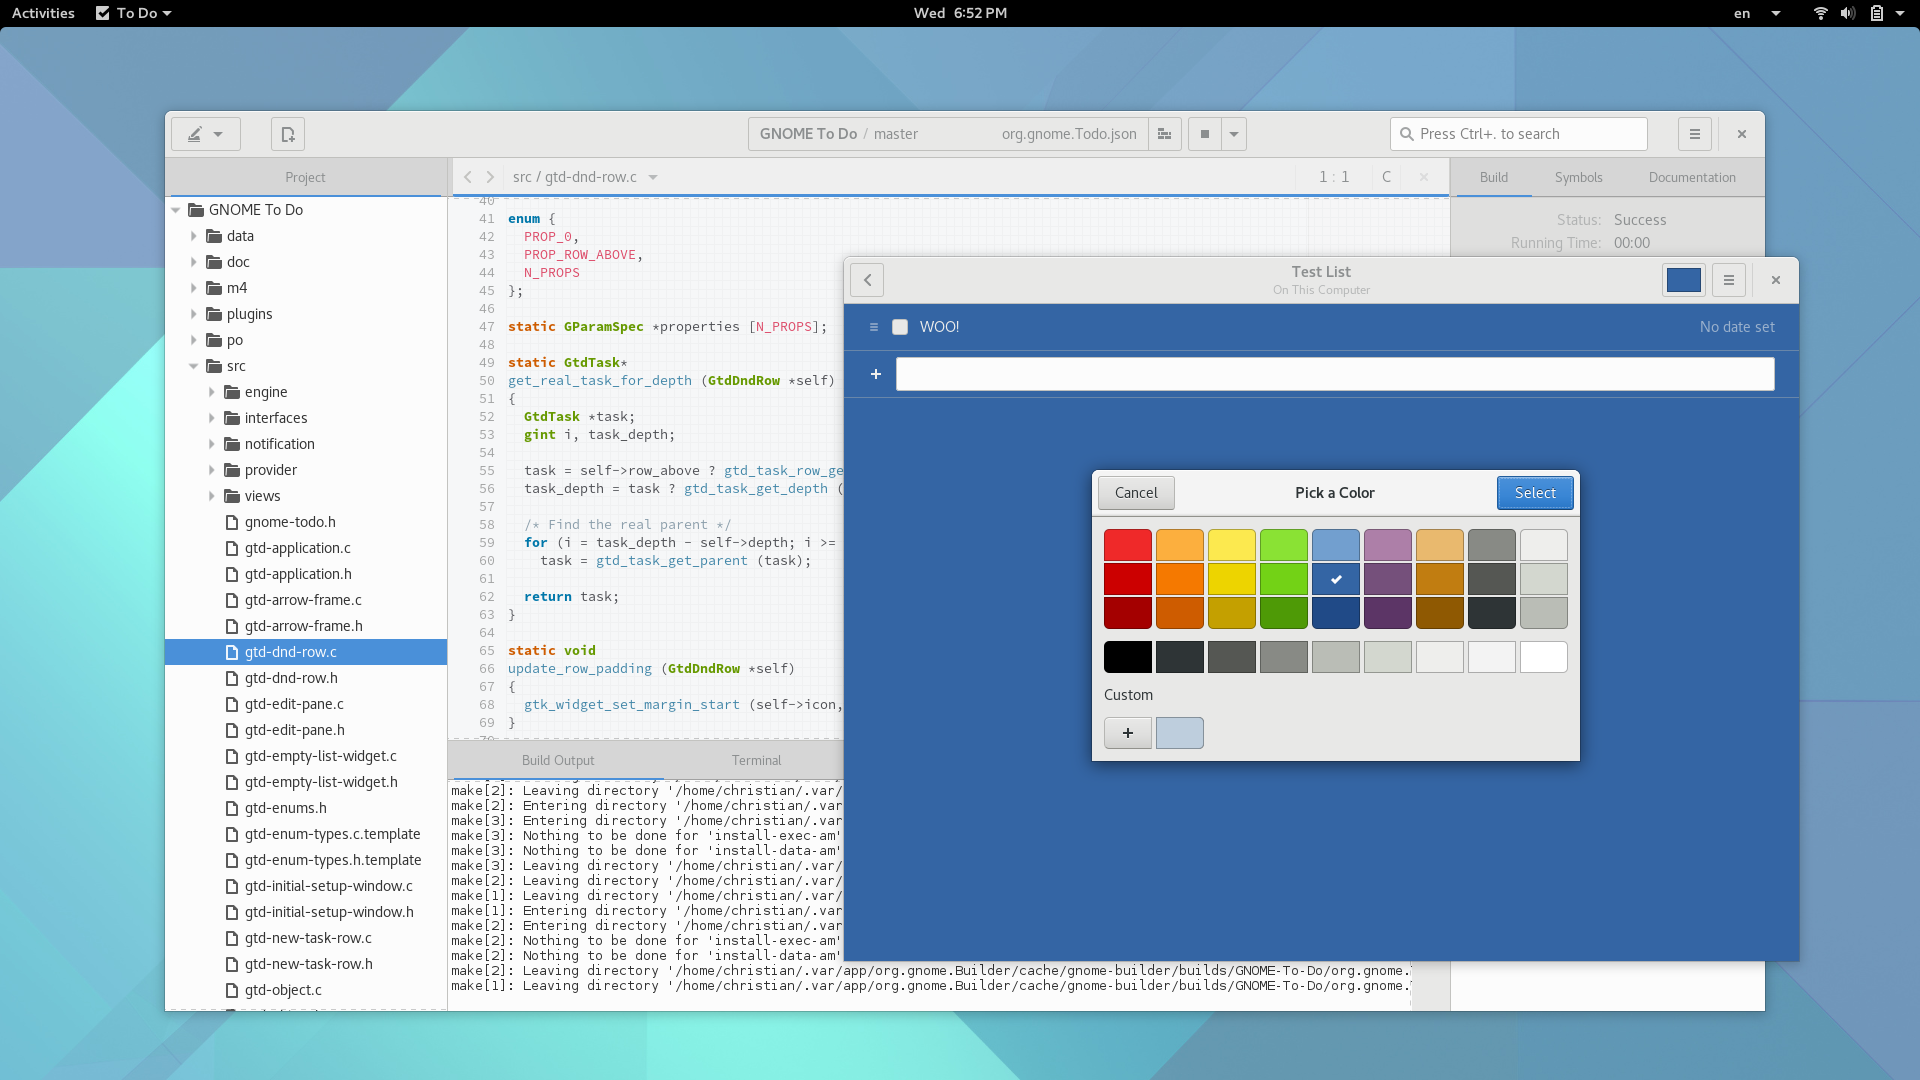This screenshot has height=1080, width=1920.
Task: Focus the new task entry field
Action: (1335, 374)
